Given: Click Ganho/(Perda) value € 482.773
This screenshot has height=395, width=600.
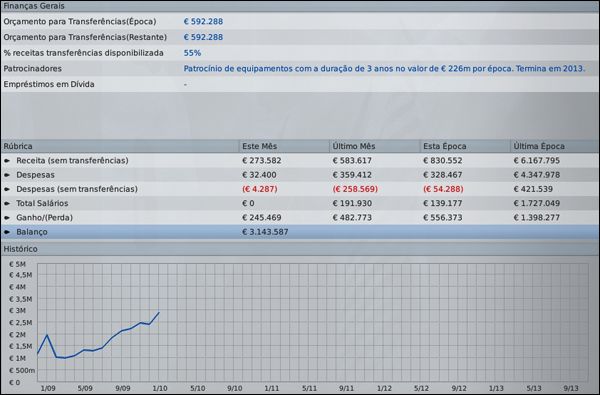Looking at the screenshot, I should (352, 218).
